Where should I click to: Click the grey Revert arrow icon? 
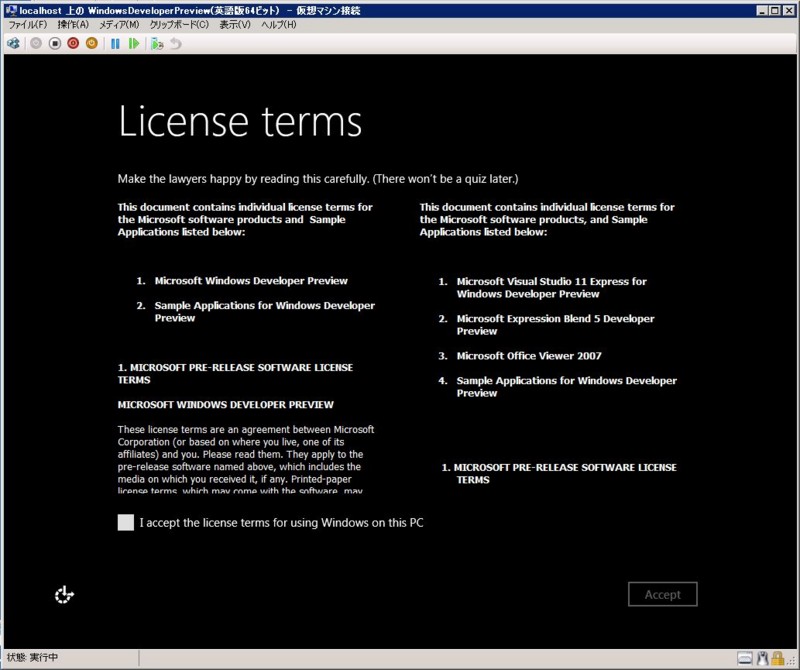click(176, 44)
